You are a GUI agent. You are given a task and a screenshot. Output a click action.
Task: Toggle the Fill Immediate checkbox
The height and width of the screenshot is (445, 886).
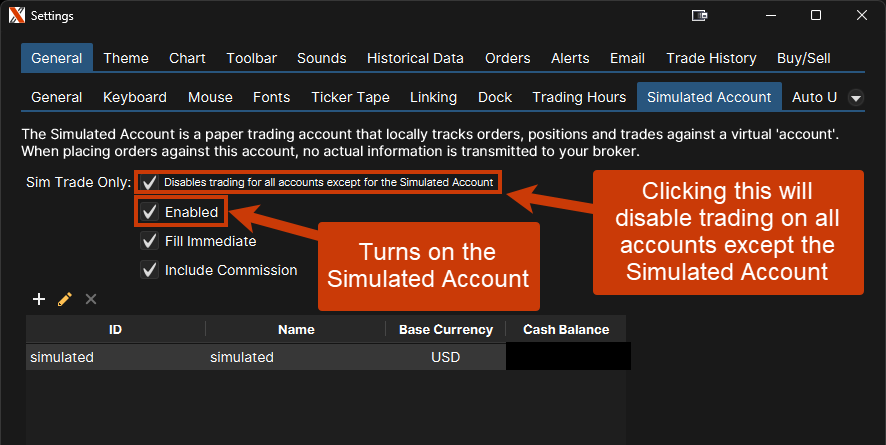click(149, 241)
